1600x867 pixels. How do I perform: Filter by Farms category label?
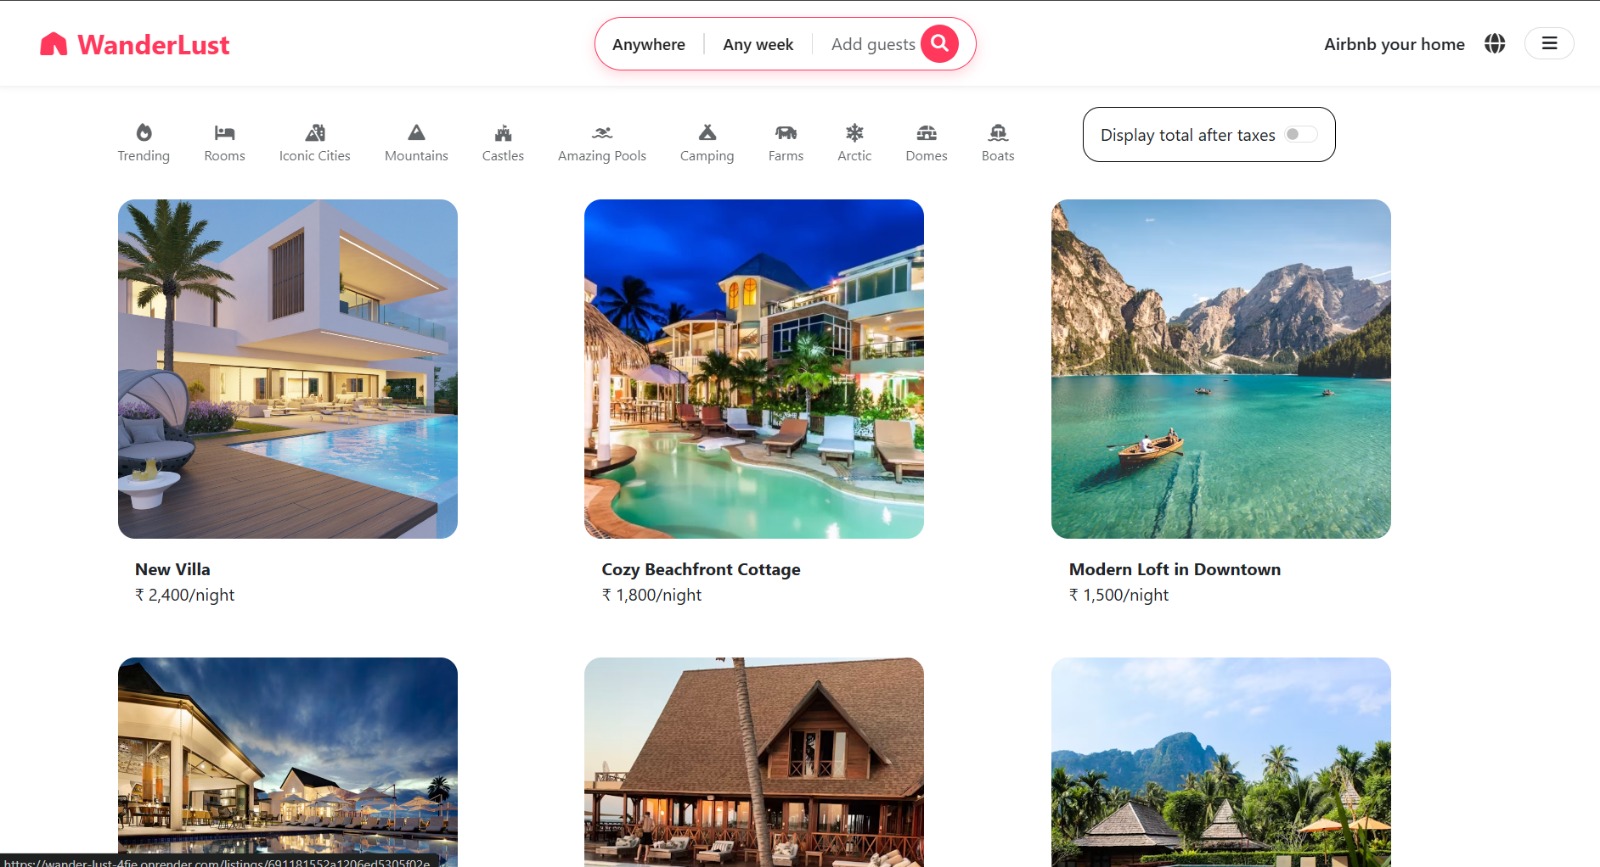(786, 156)
